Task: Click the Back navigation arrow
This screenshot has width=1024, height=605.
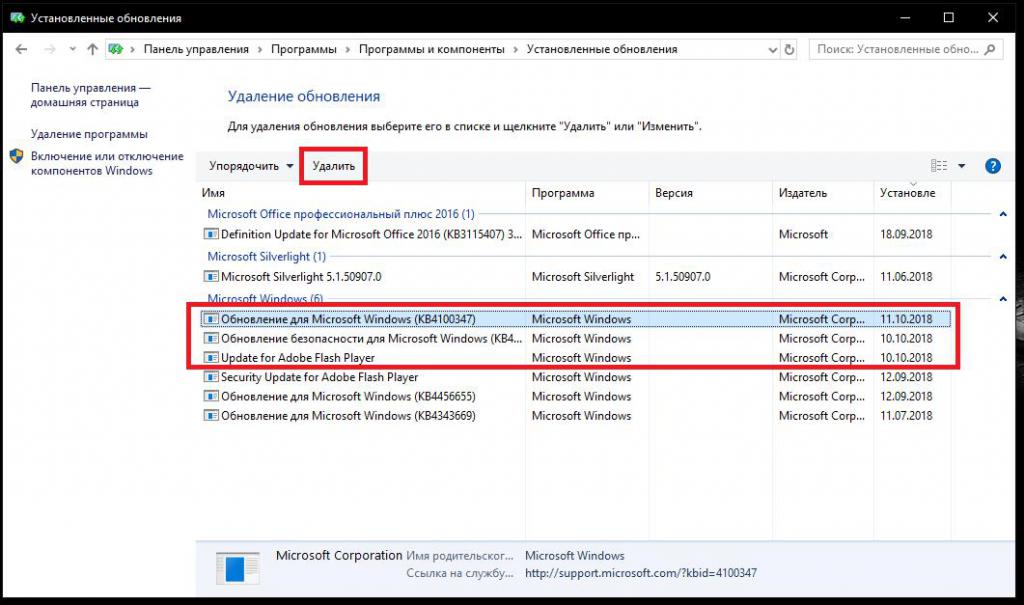Action: click(x=22, y=49)
